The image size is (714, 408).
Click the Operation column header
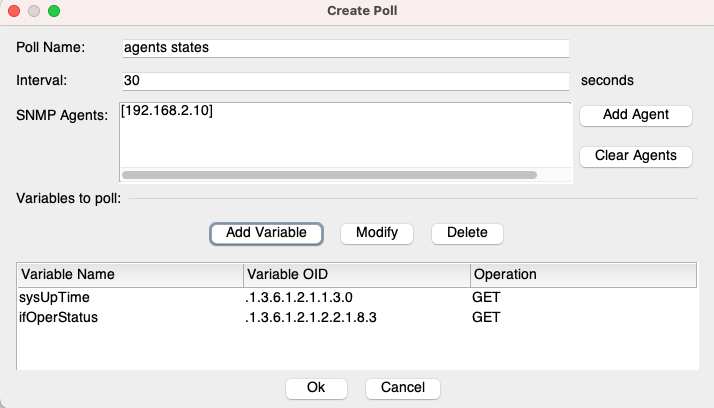coord(582,274)
